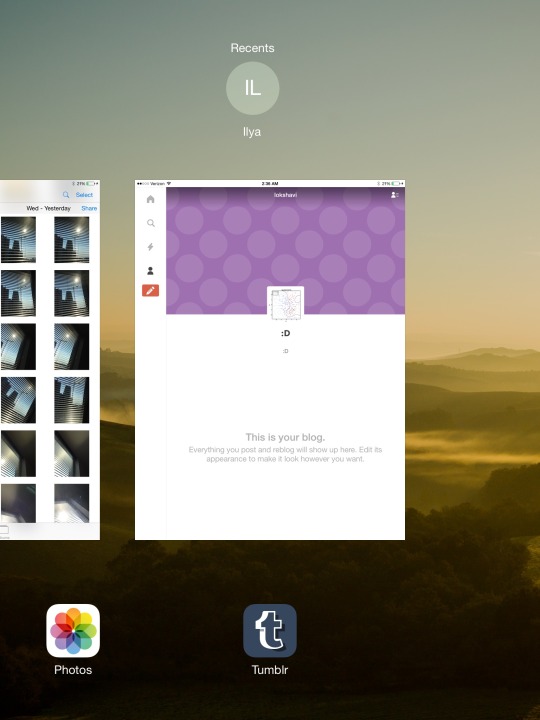Tap the bold :D blog title
The image size is (540, 720).
[x=285, y=333]
